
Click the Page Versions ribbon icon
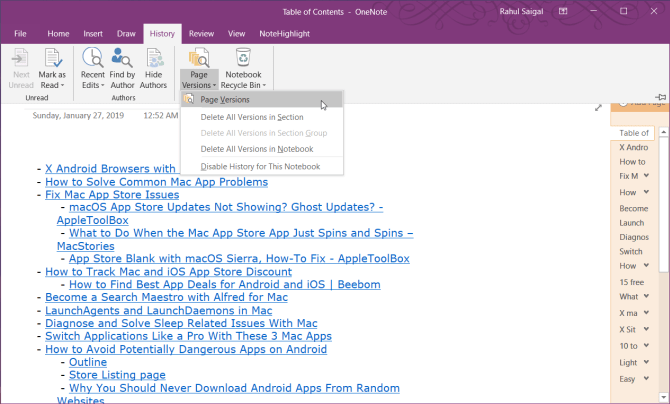pos(197,59)
